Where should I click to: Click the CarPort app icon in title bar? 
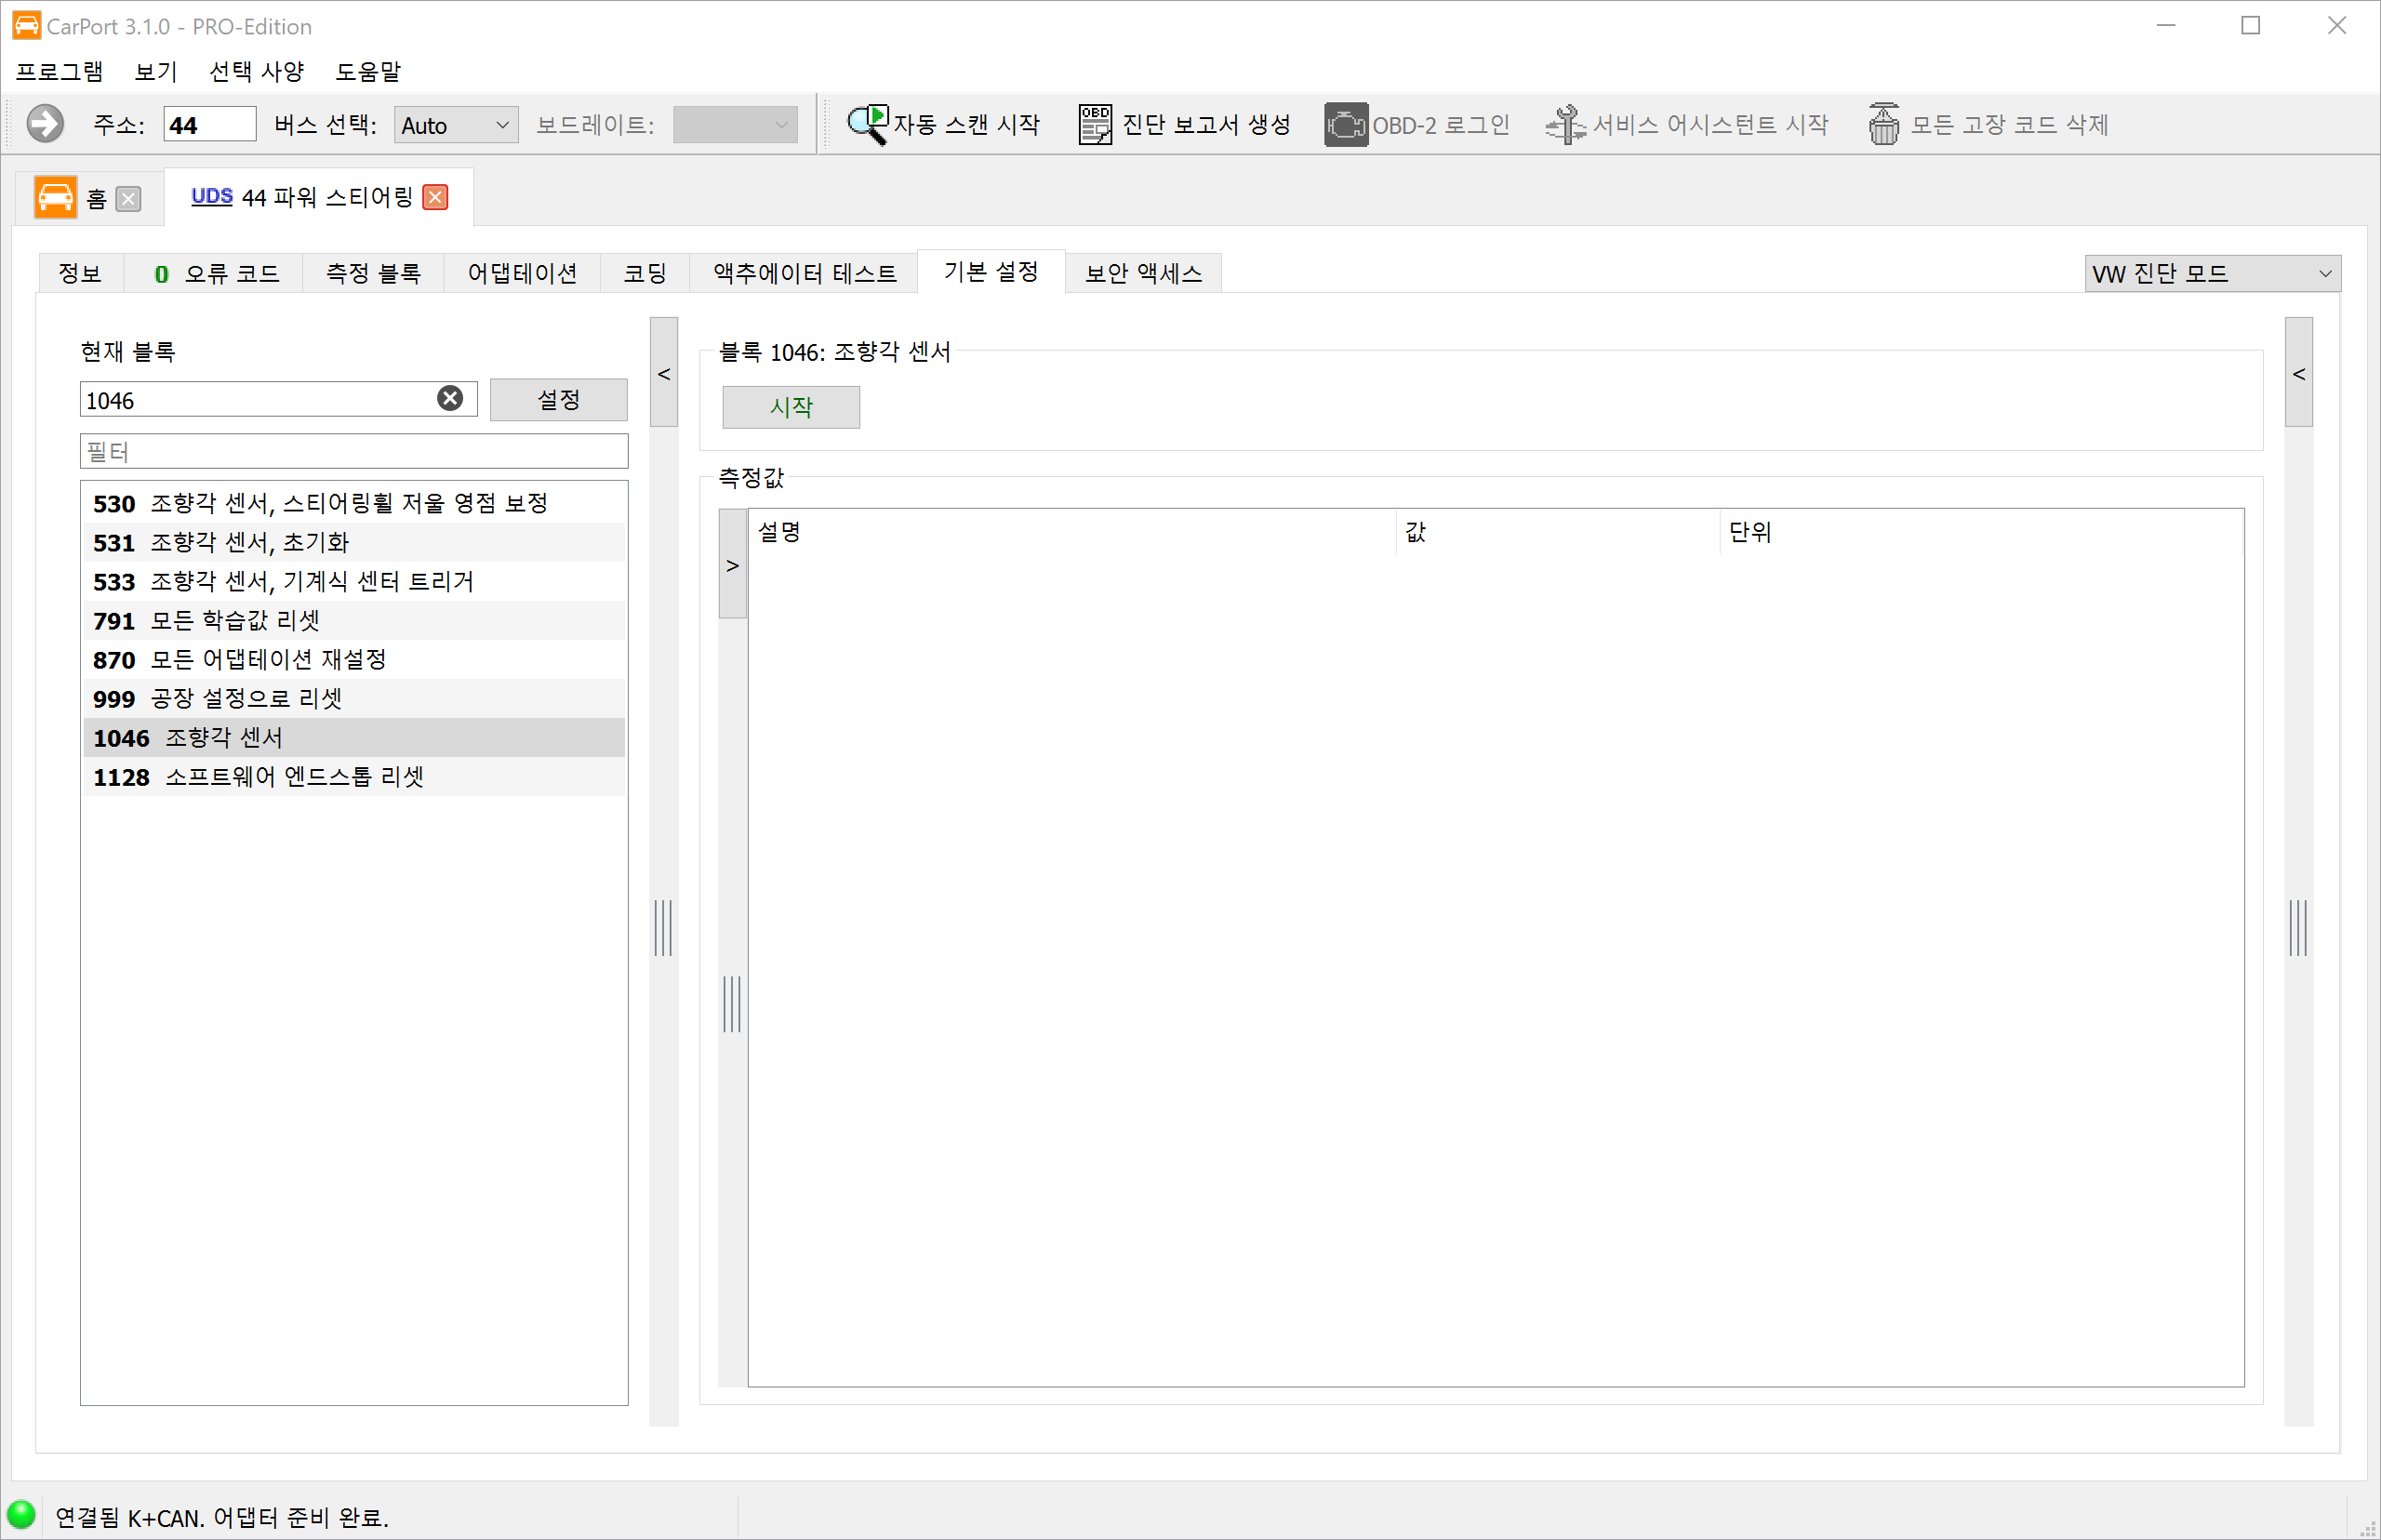(x=26, y=25)
